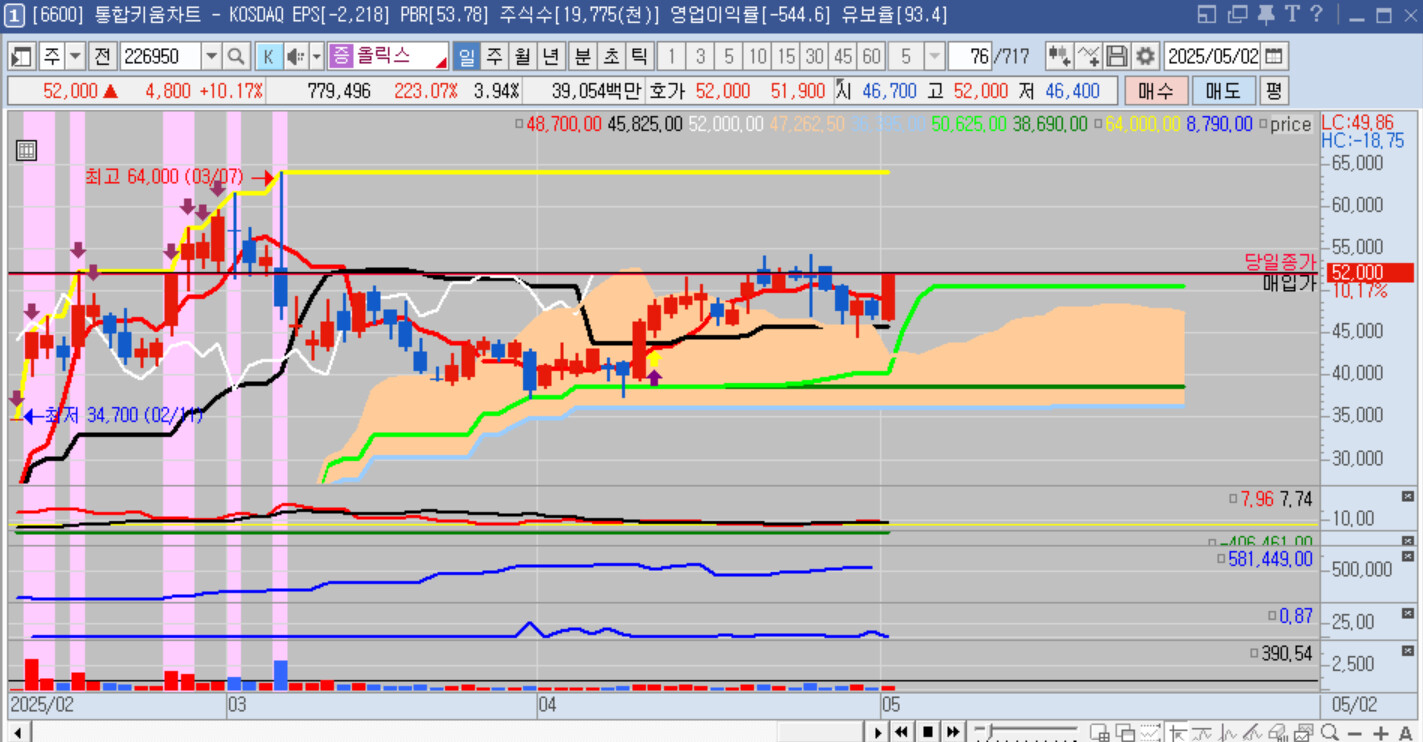
Task: Click the add indicator line icon
Action: point(1088,56)
